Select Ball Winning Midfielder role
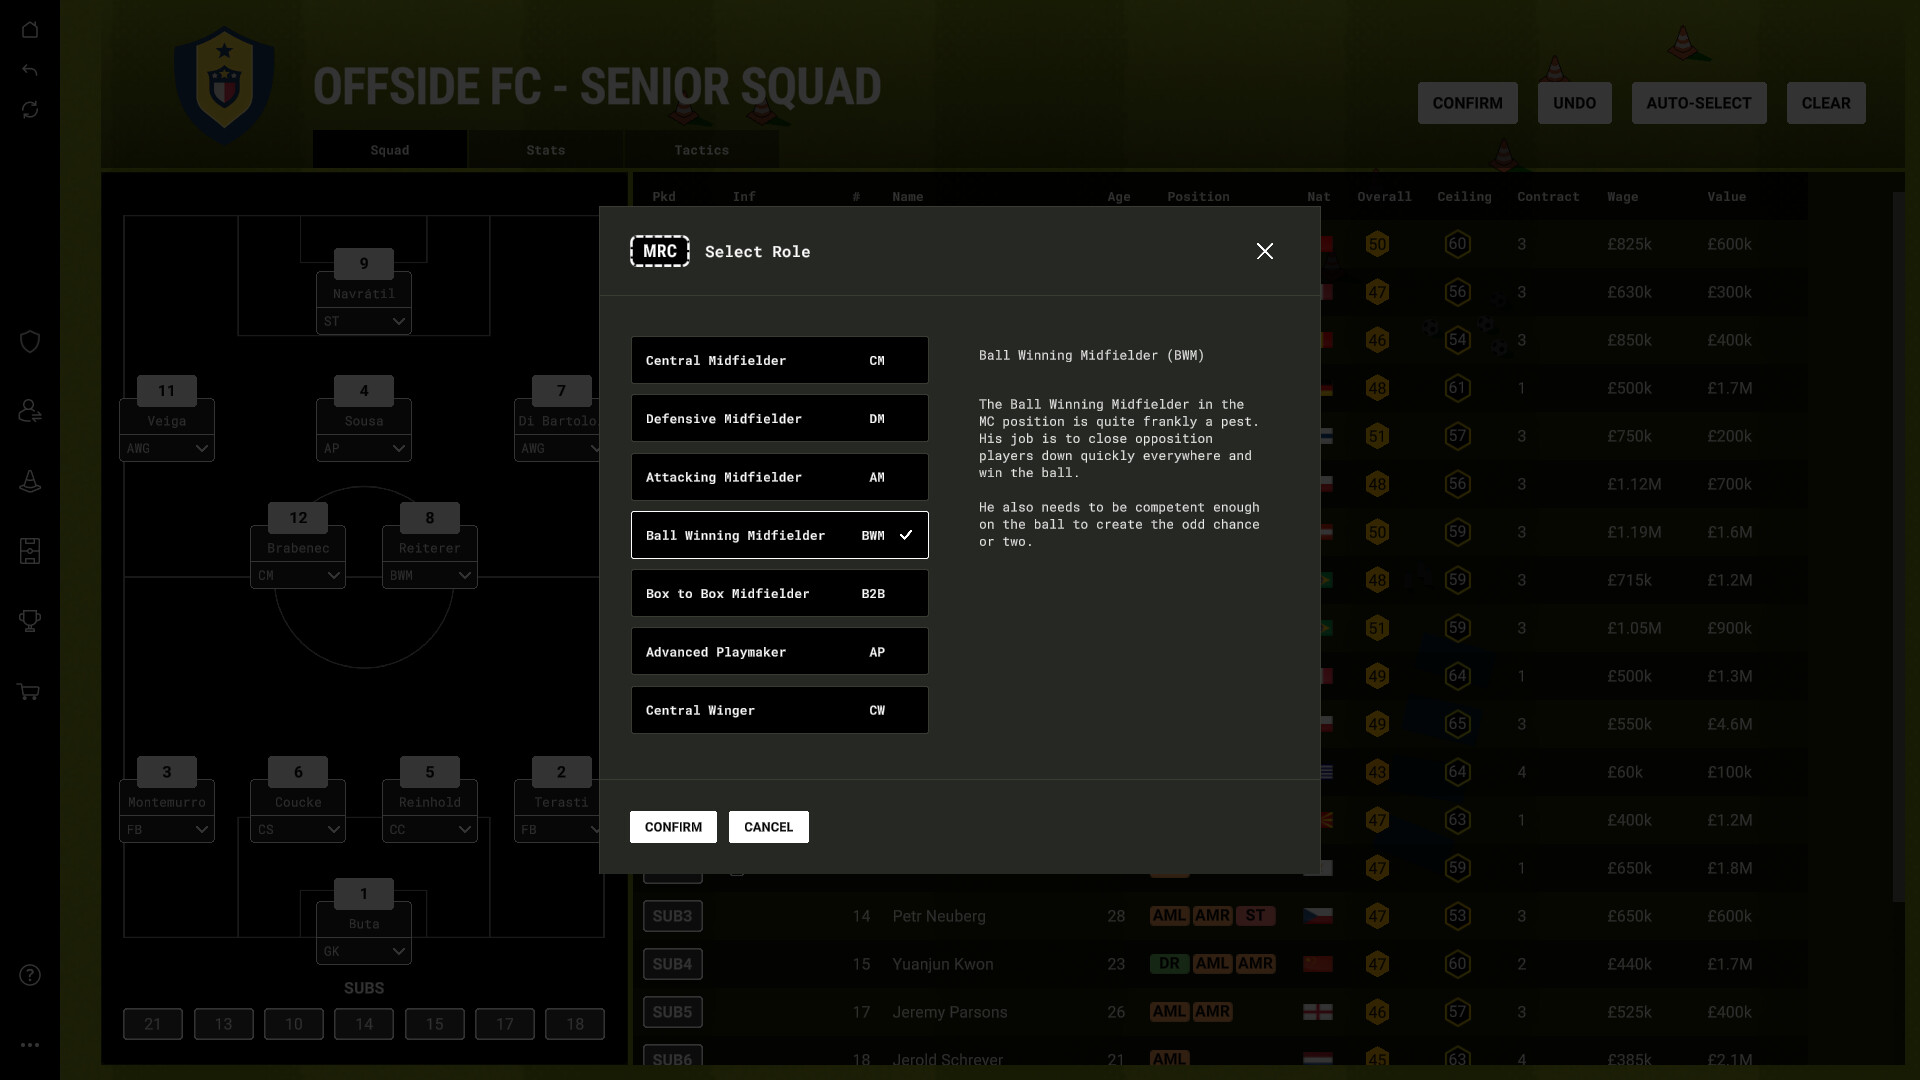The height and width of the screenshot is (1080, 1920). point(778,534)
